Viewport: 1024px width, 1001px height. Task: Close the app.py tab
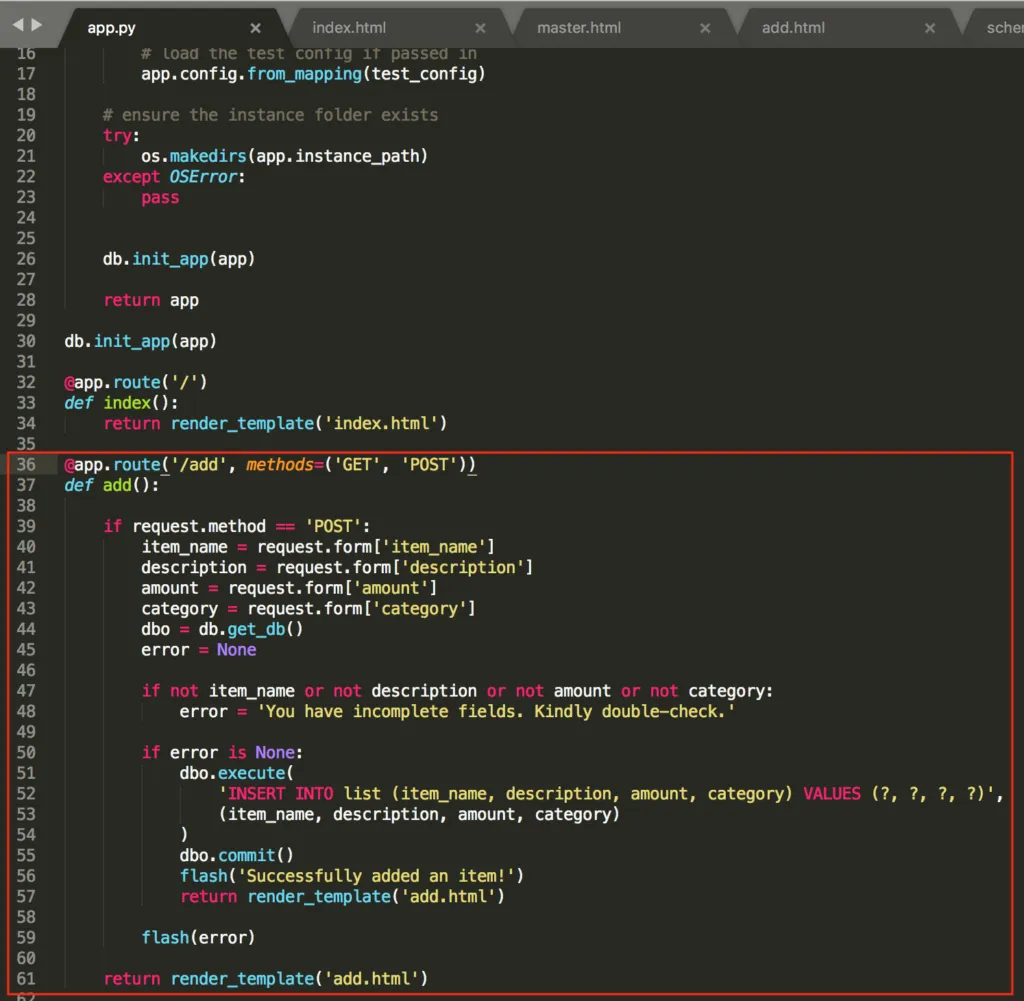(x=255, y=28)
